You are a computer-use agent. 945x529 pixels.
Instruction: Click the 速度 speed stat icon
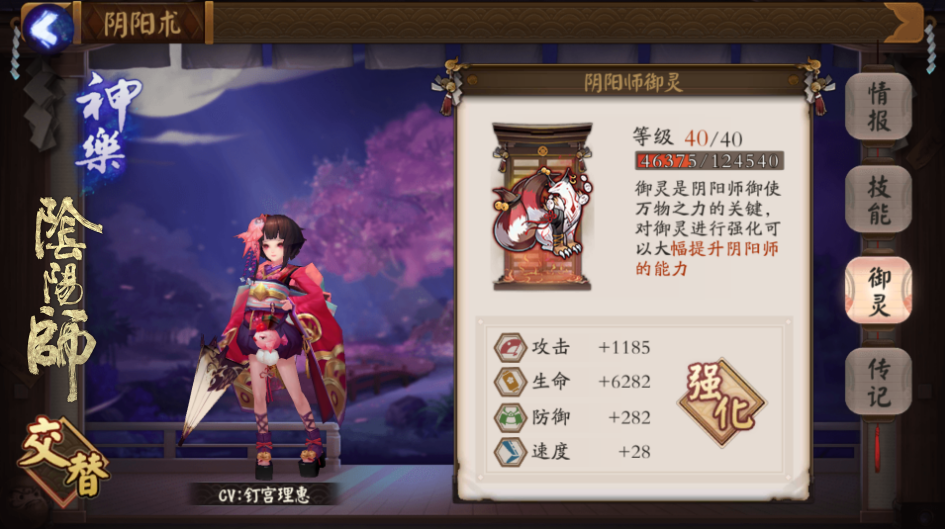(x=510, y=452)
